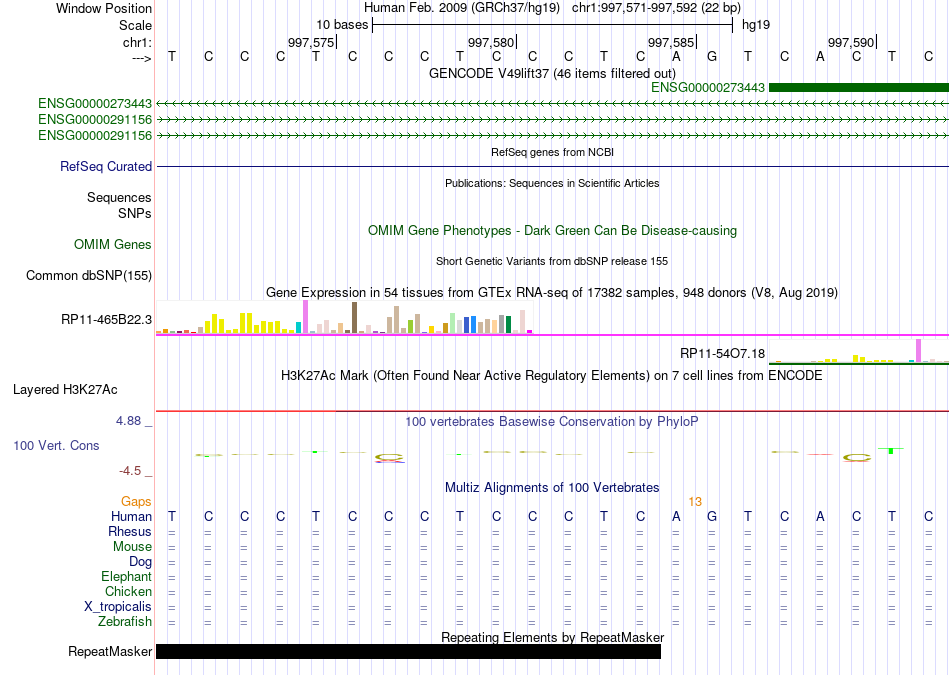Click the Chicken species label
Viewport: 950px width, 675px height.
pos(128,591)
